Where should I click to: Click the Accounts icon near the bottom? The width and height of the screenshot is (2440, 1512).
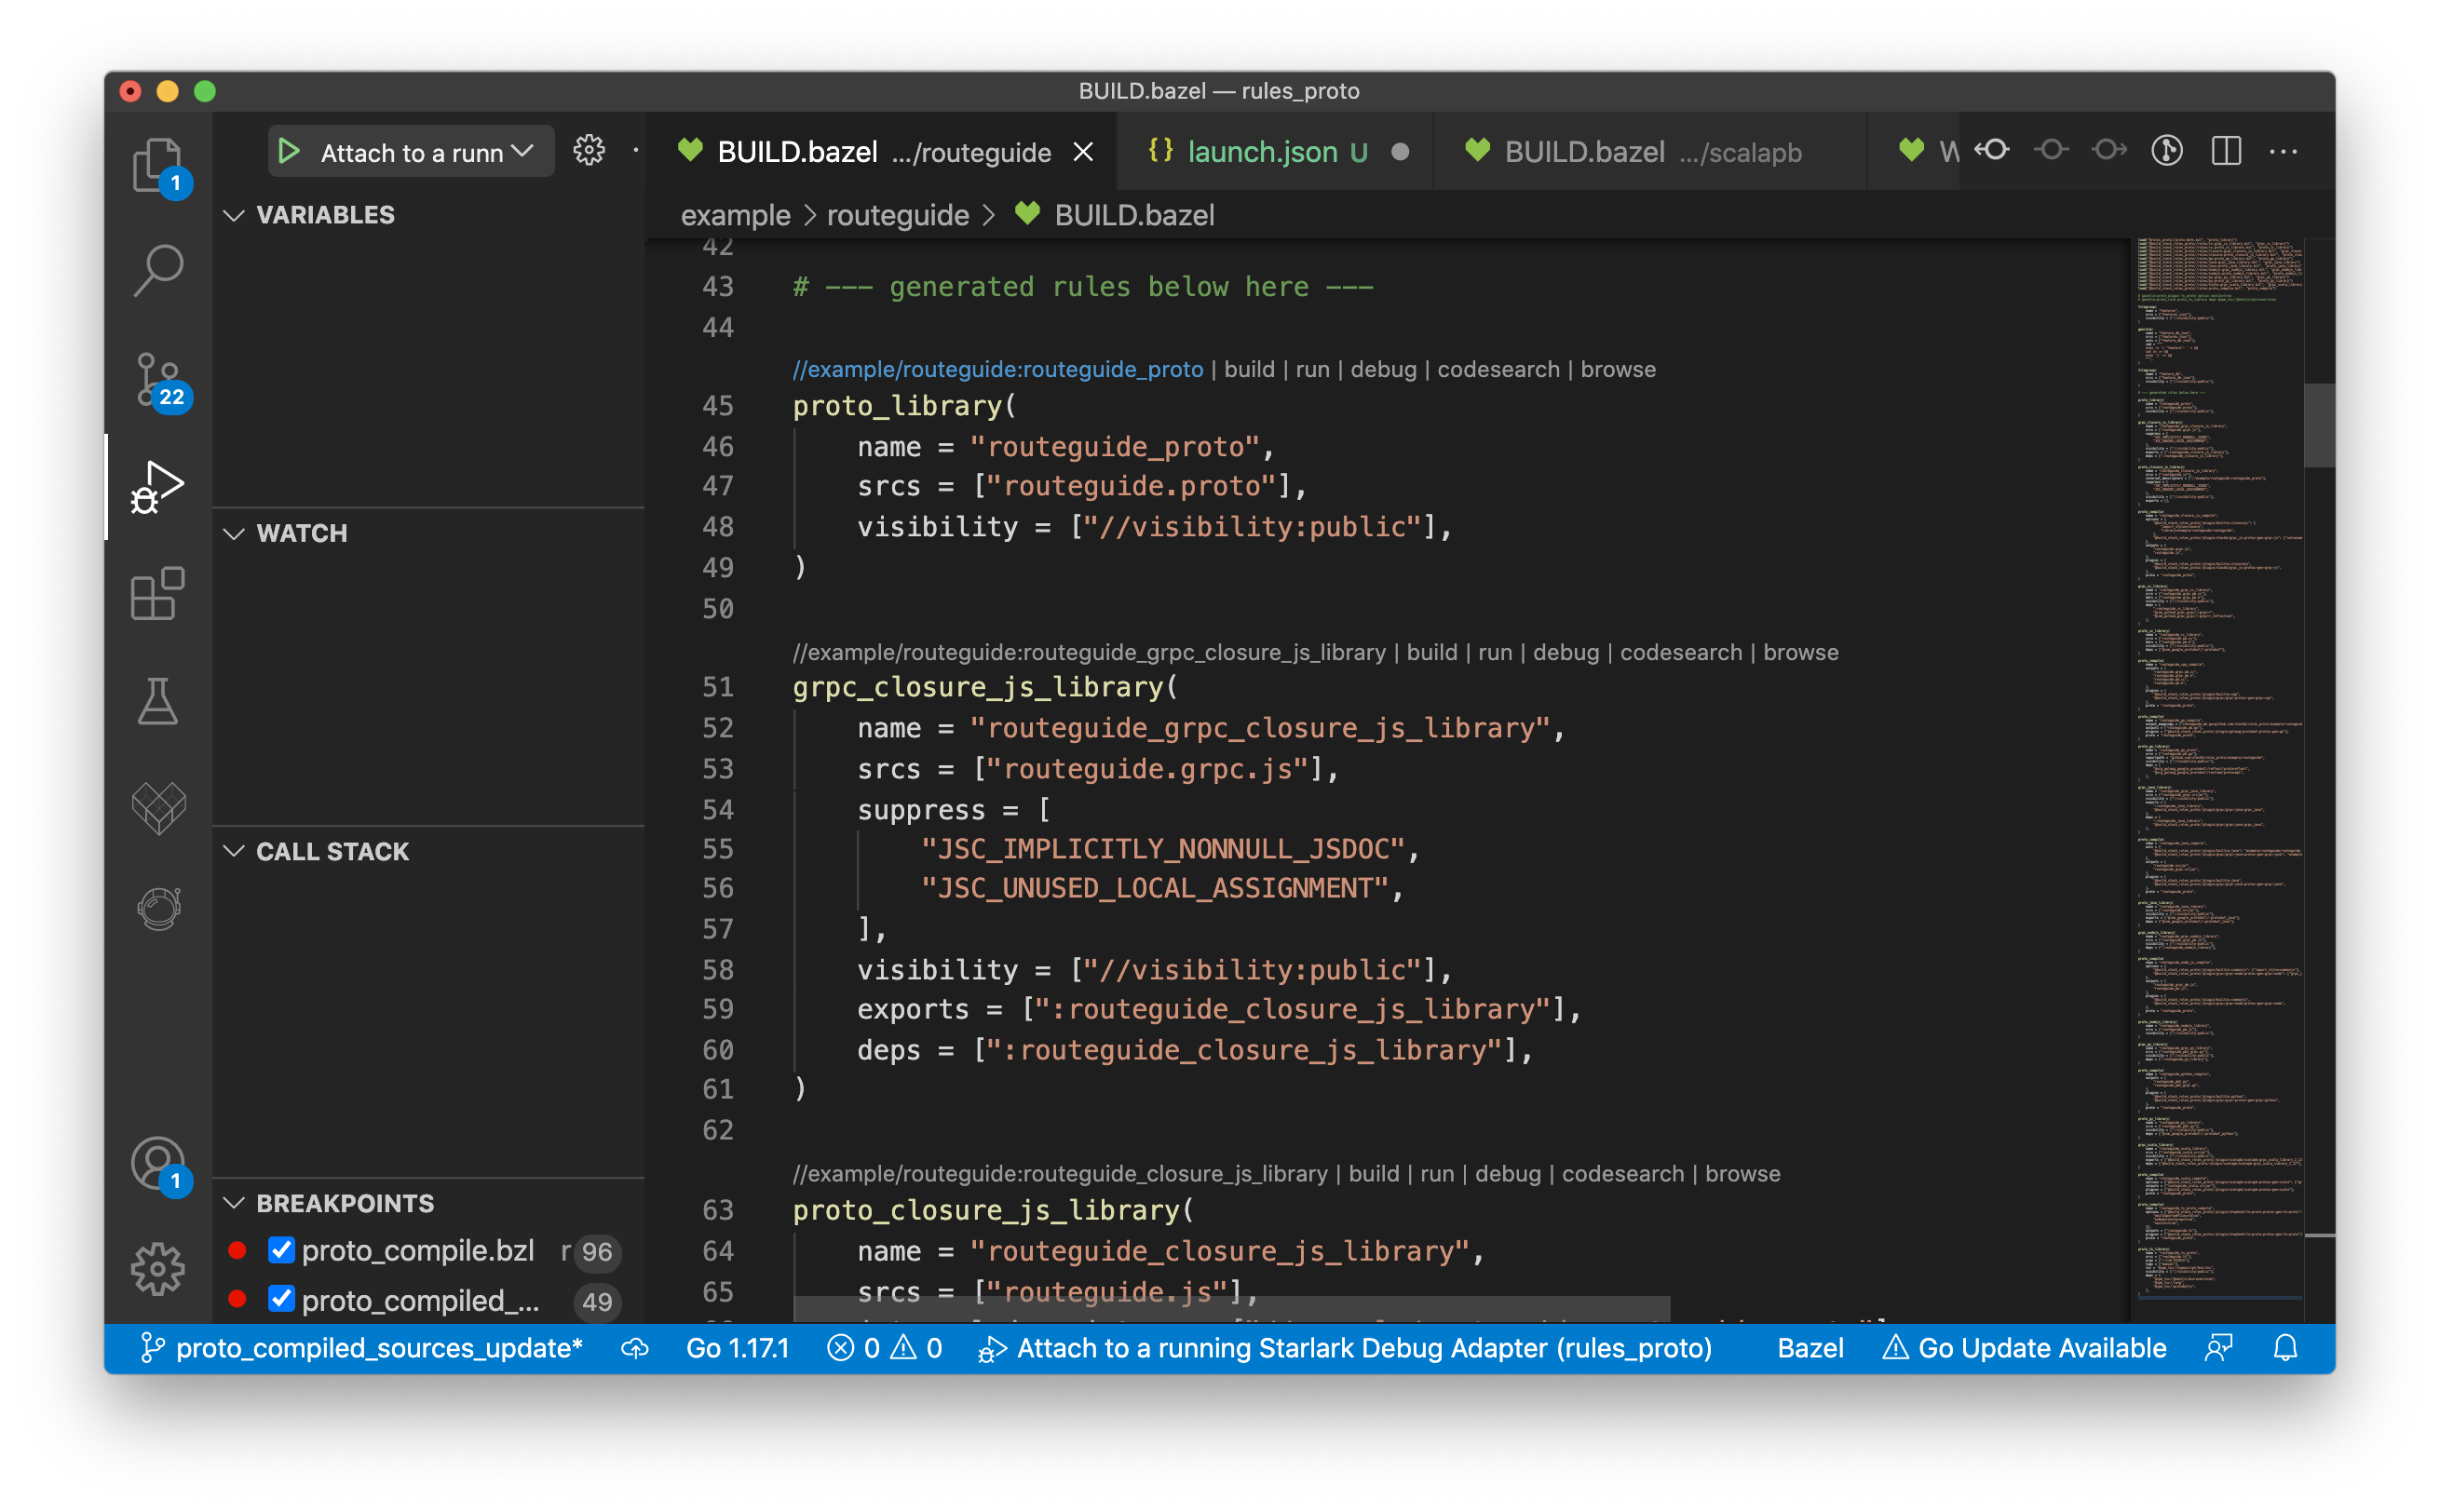point(157,1163)
